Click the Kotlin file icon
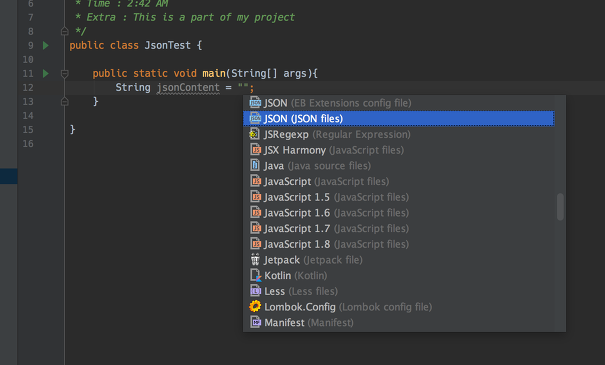605x365 pixels. [x=255, y=275]
